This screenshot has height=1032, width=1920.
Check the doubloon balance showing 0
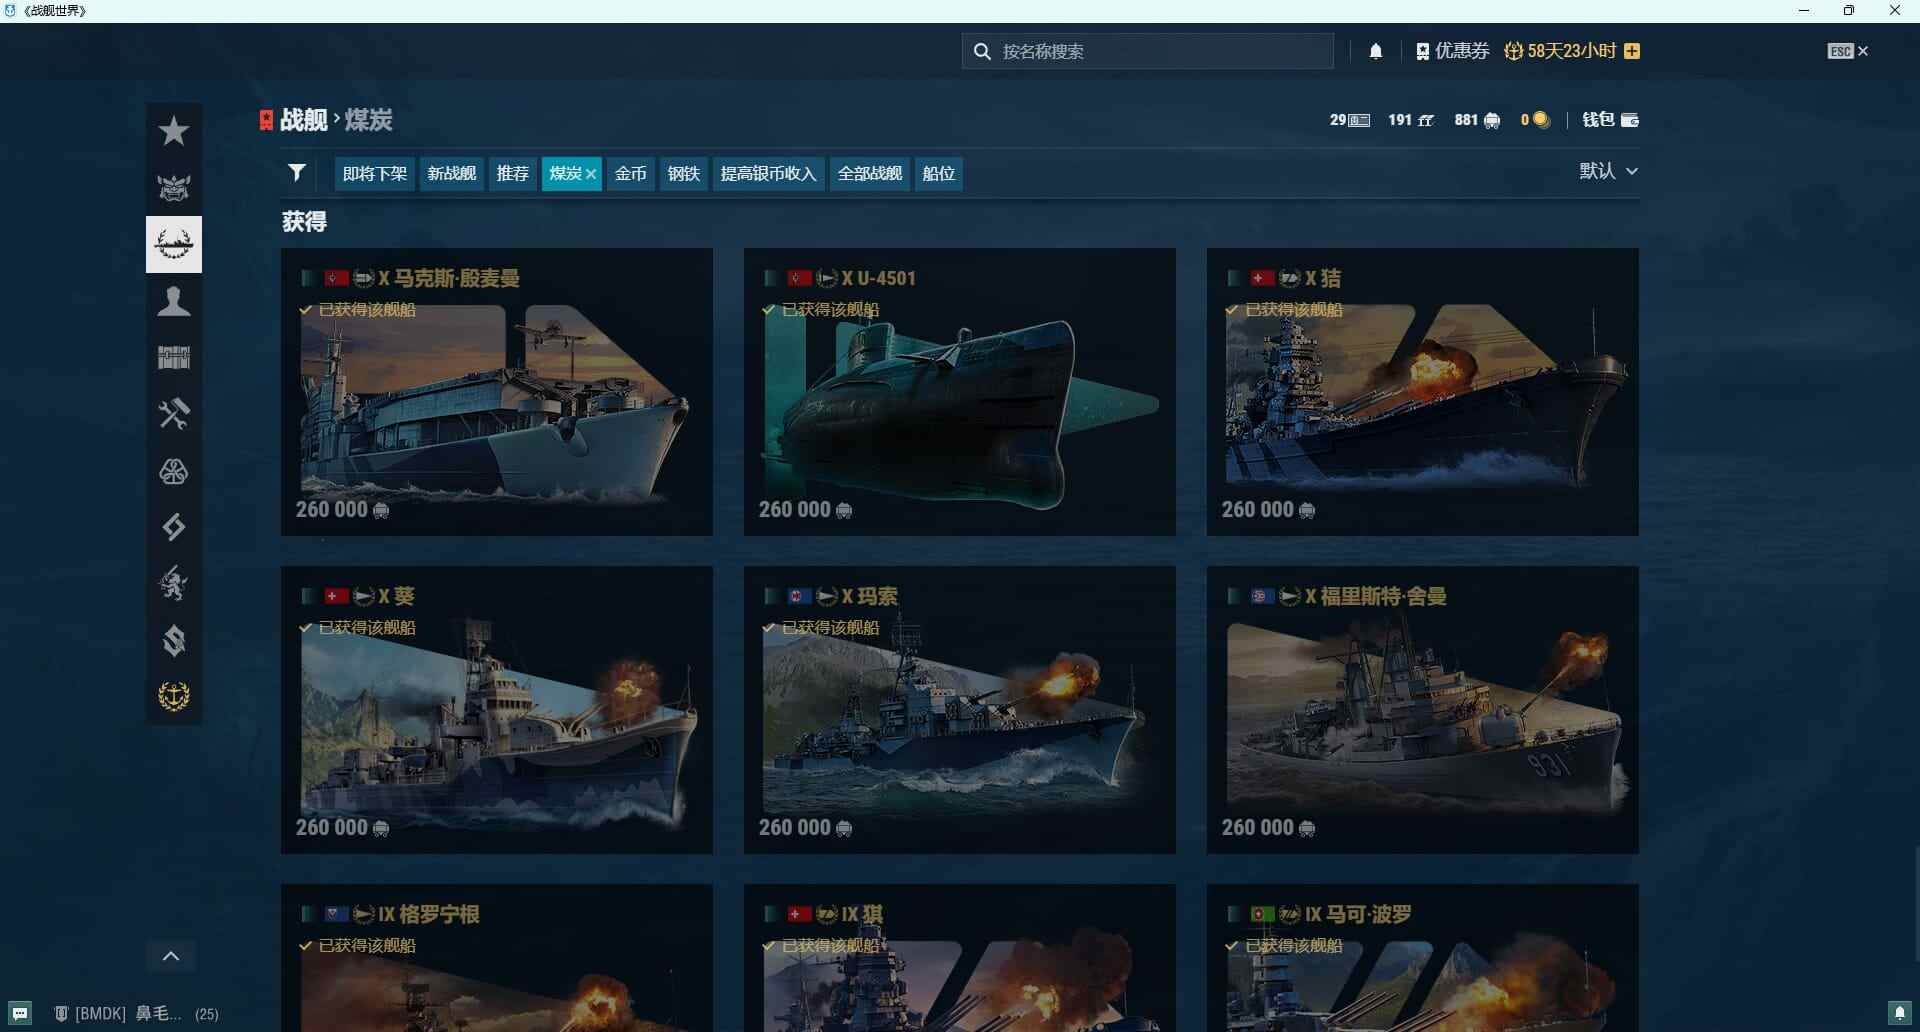coord(1535,120)
